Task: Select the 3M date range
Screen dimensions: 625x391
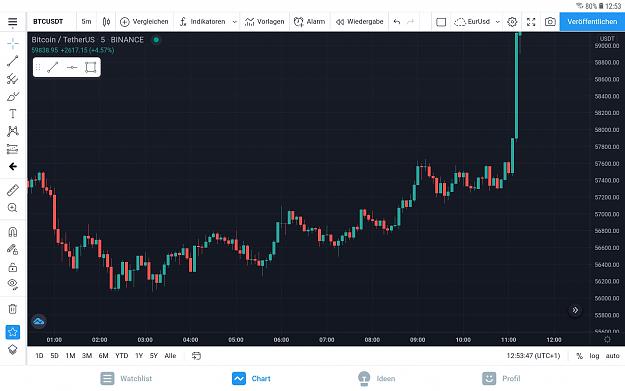Action: tap(87, 356)
